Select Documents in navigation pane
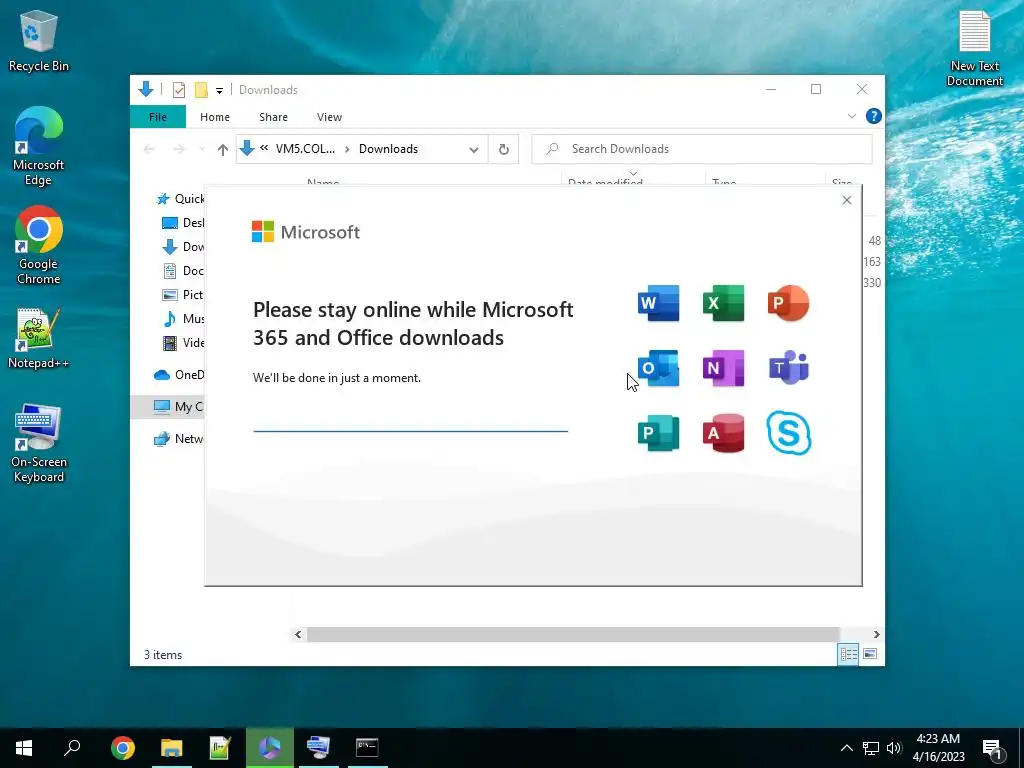Viewport: 1024px width, 768px height. point(182,270)
